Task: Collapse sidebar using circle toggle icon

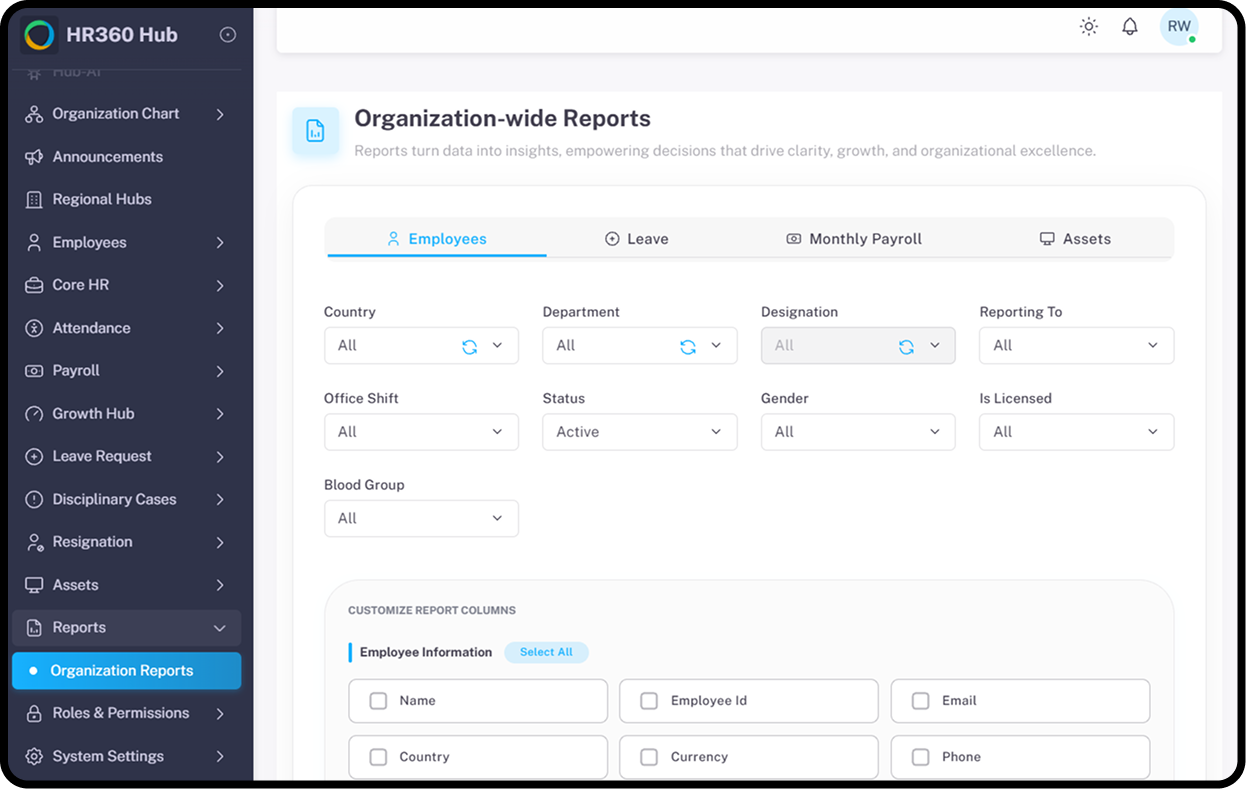Action: 228,35
